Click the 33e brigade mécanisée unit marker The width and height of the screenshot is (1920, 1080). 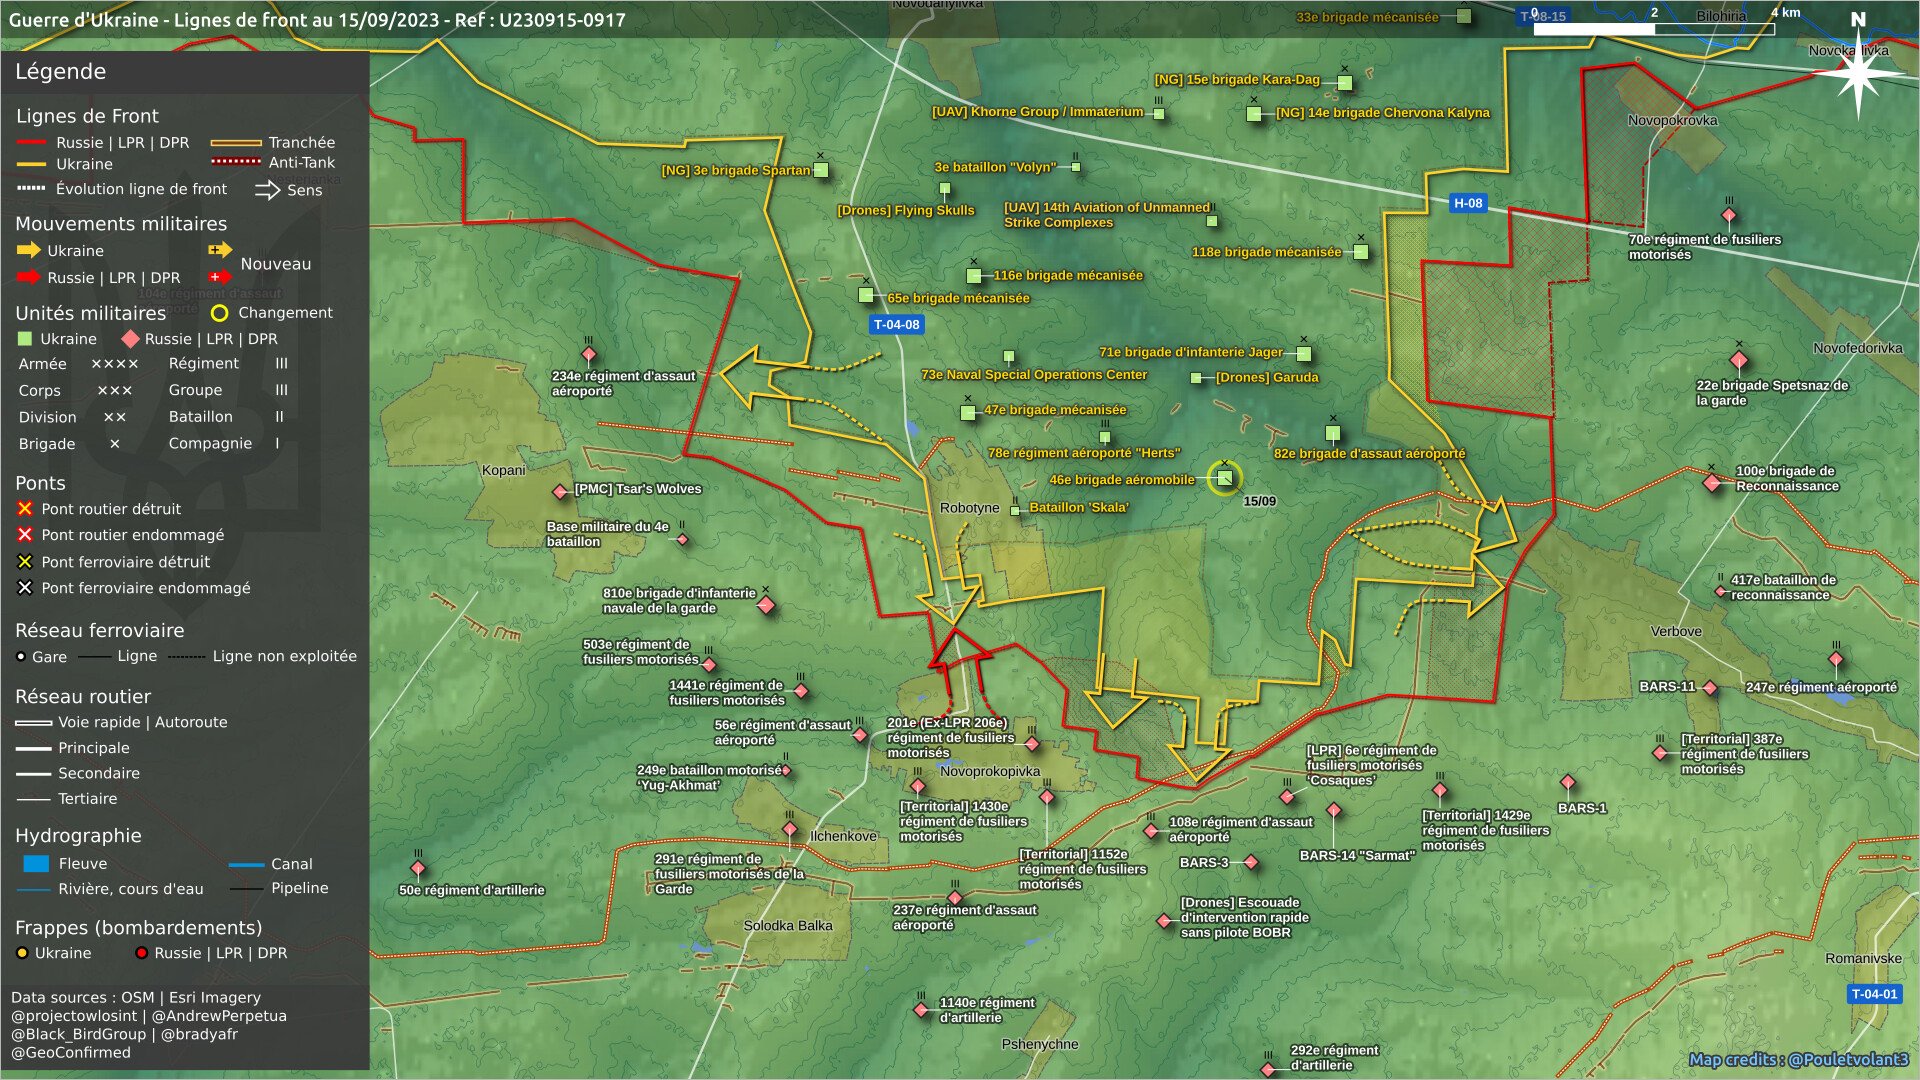[x=1464, y=16]
